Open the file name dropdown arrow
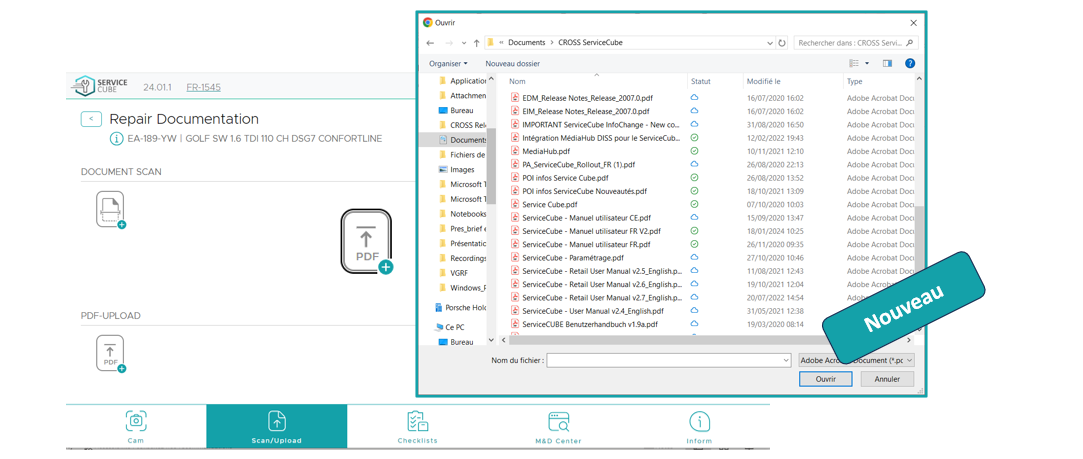This screenshot has height=459, width=1083. (785, 360)
